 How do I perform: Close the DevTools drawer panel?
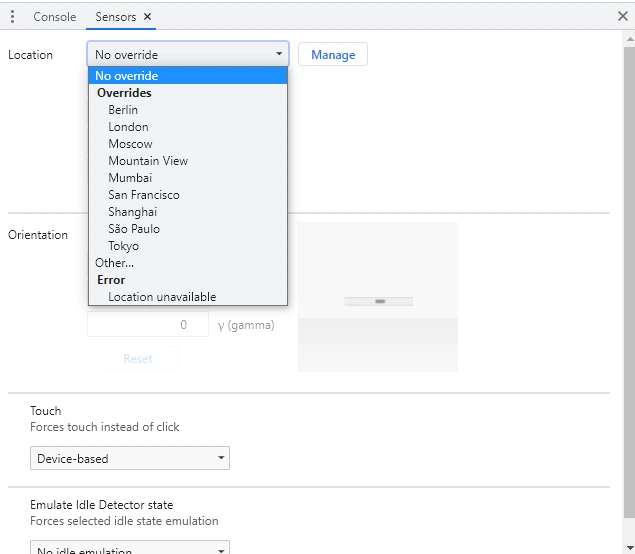pos(623,17)
